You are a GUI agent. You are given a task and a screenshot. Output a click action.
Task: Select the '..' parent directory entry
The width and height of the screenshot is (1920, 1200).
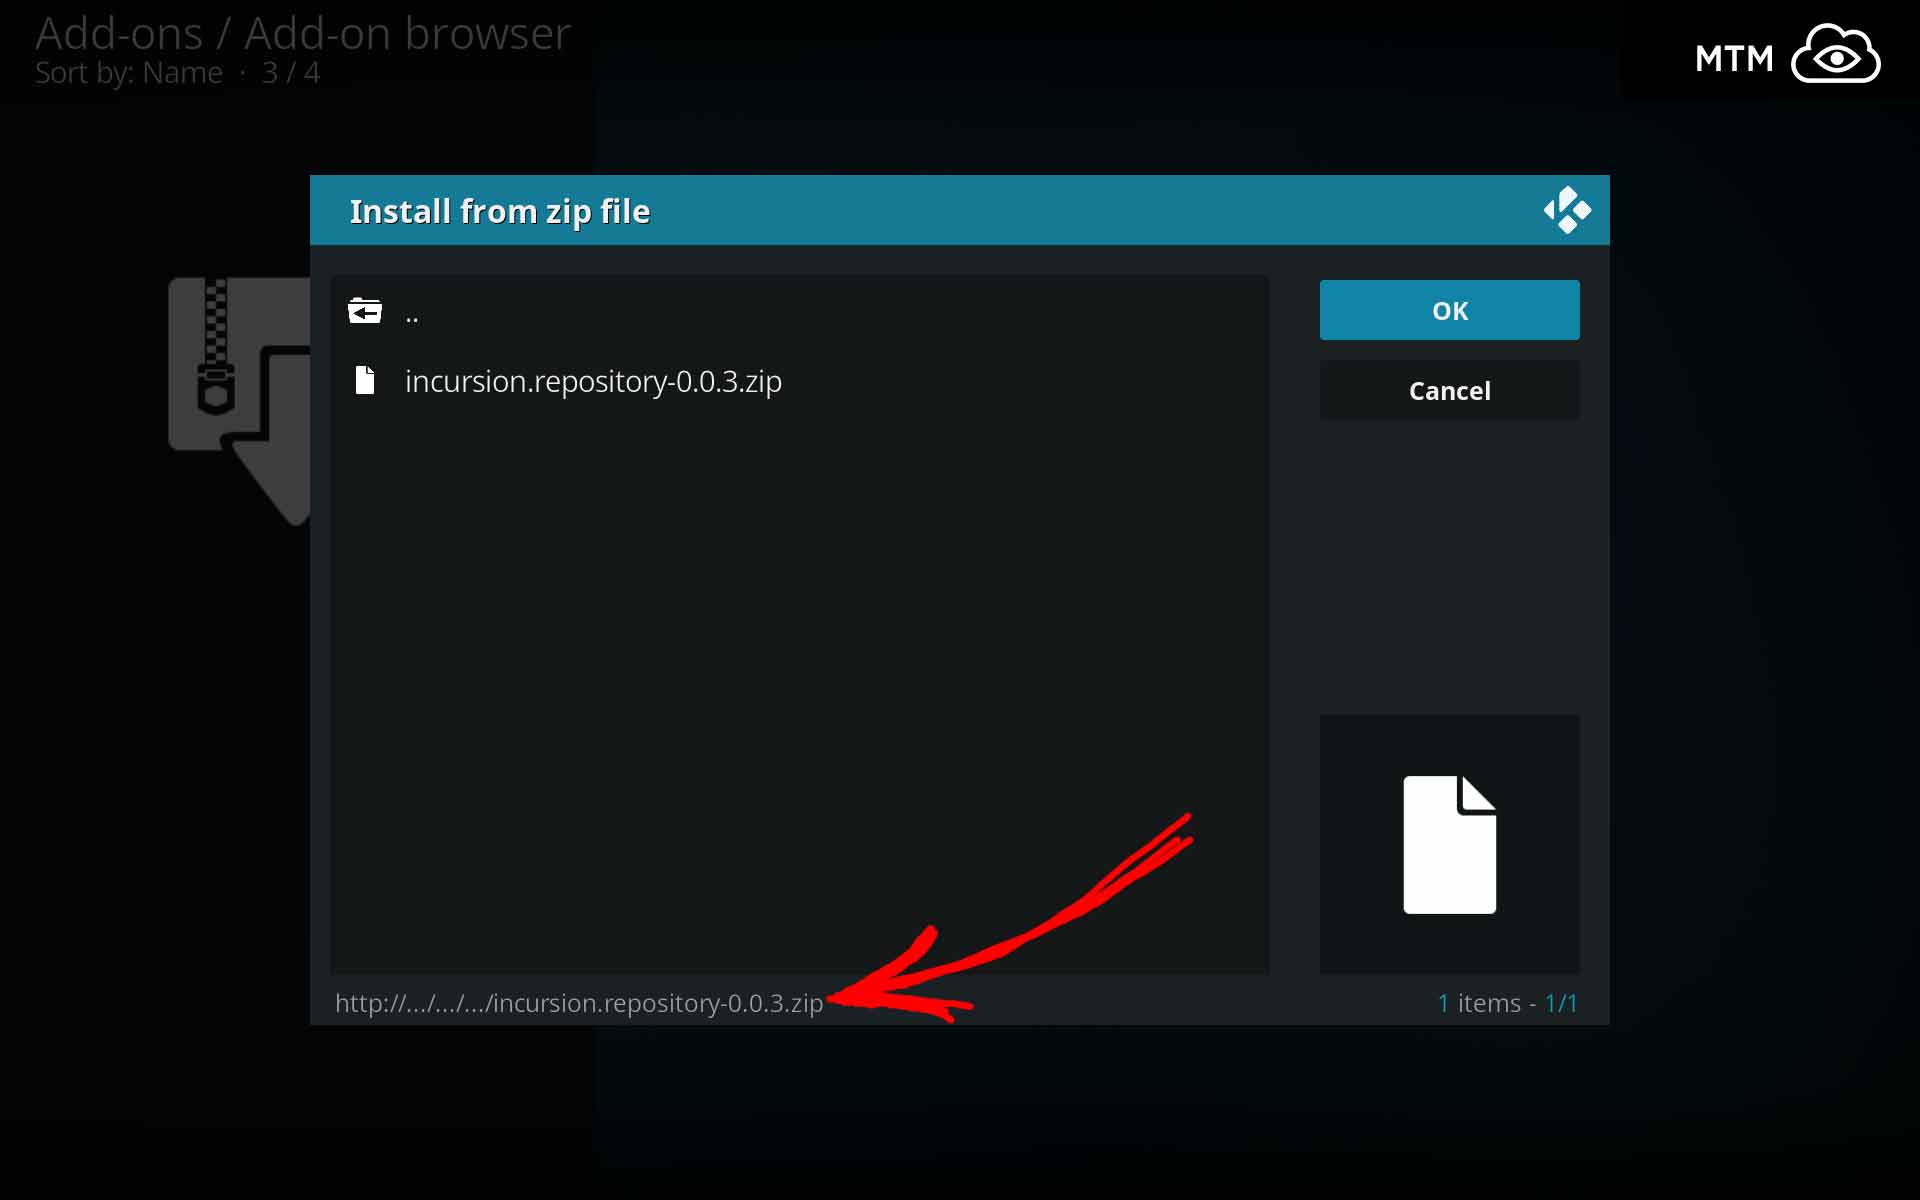(x=800, y=312)
